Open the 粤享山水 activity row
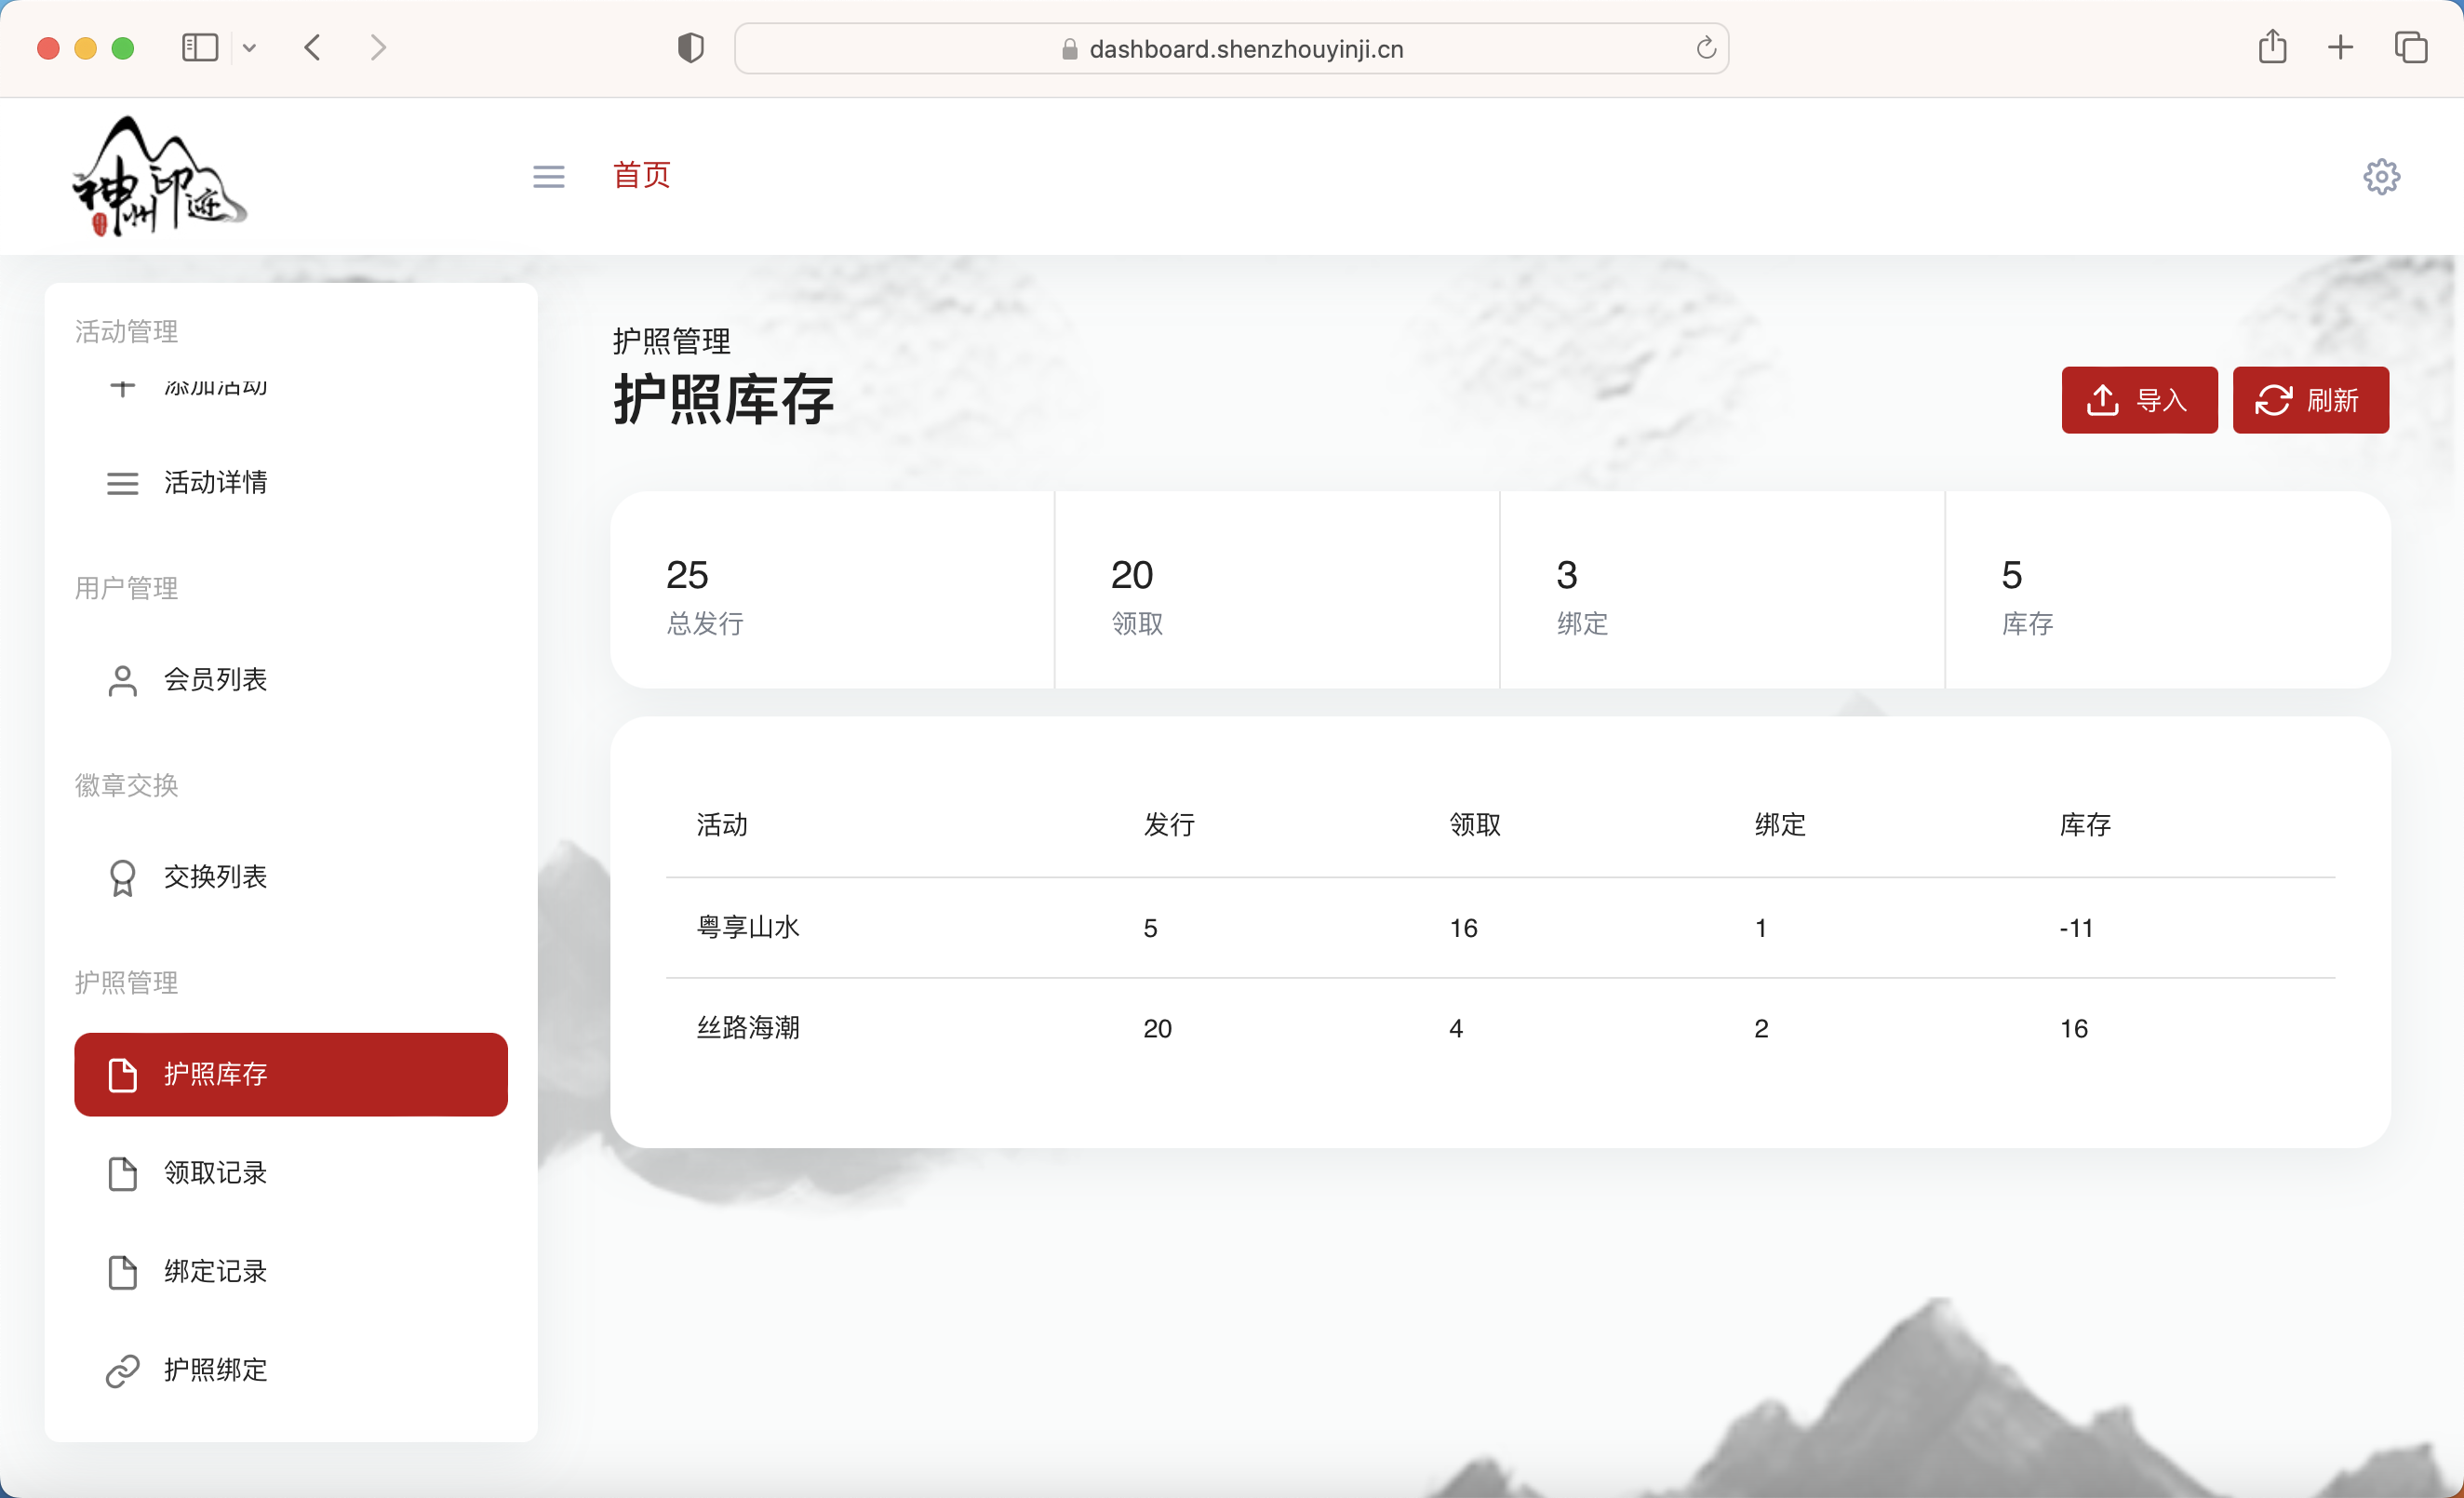Viewport: 2464px width, 1498px height. (x=748, y=927)
